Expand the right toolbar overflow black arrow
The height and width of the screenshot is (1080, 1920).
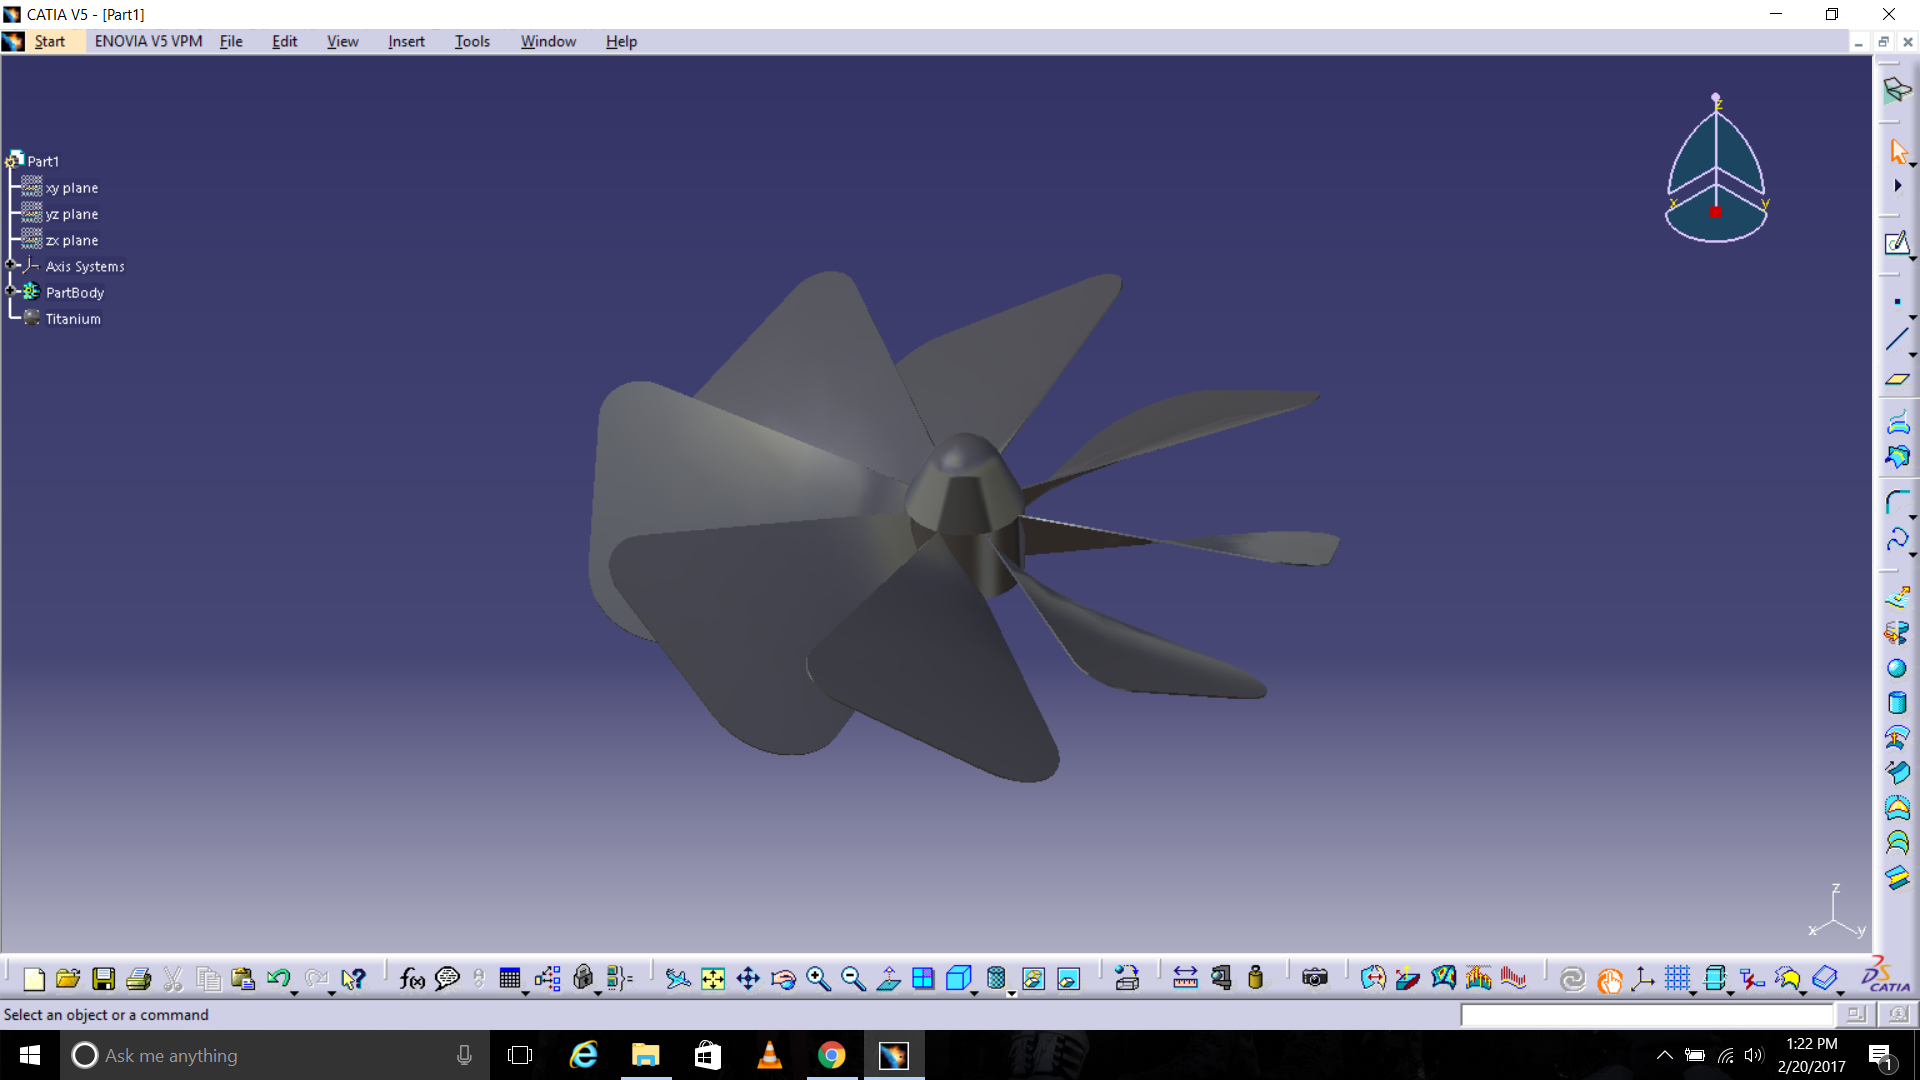point(1897,186)
